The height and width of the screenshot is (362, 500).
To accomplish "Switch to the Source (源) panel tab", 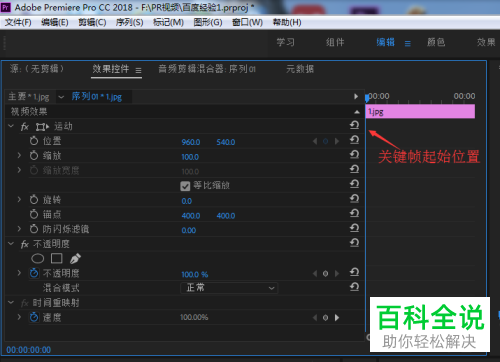I will [37, 69].
